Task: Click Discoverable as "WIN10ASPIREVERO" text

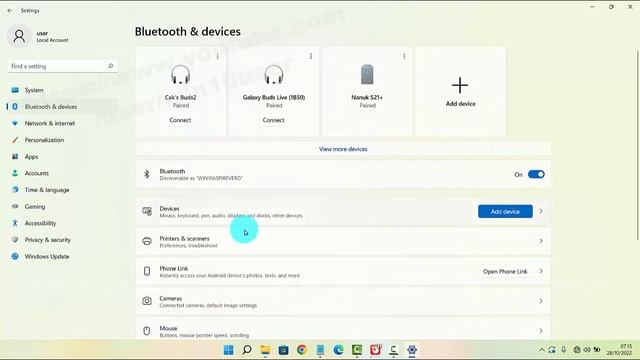Action: click(x=201, y=178)
